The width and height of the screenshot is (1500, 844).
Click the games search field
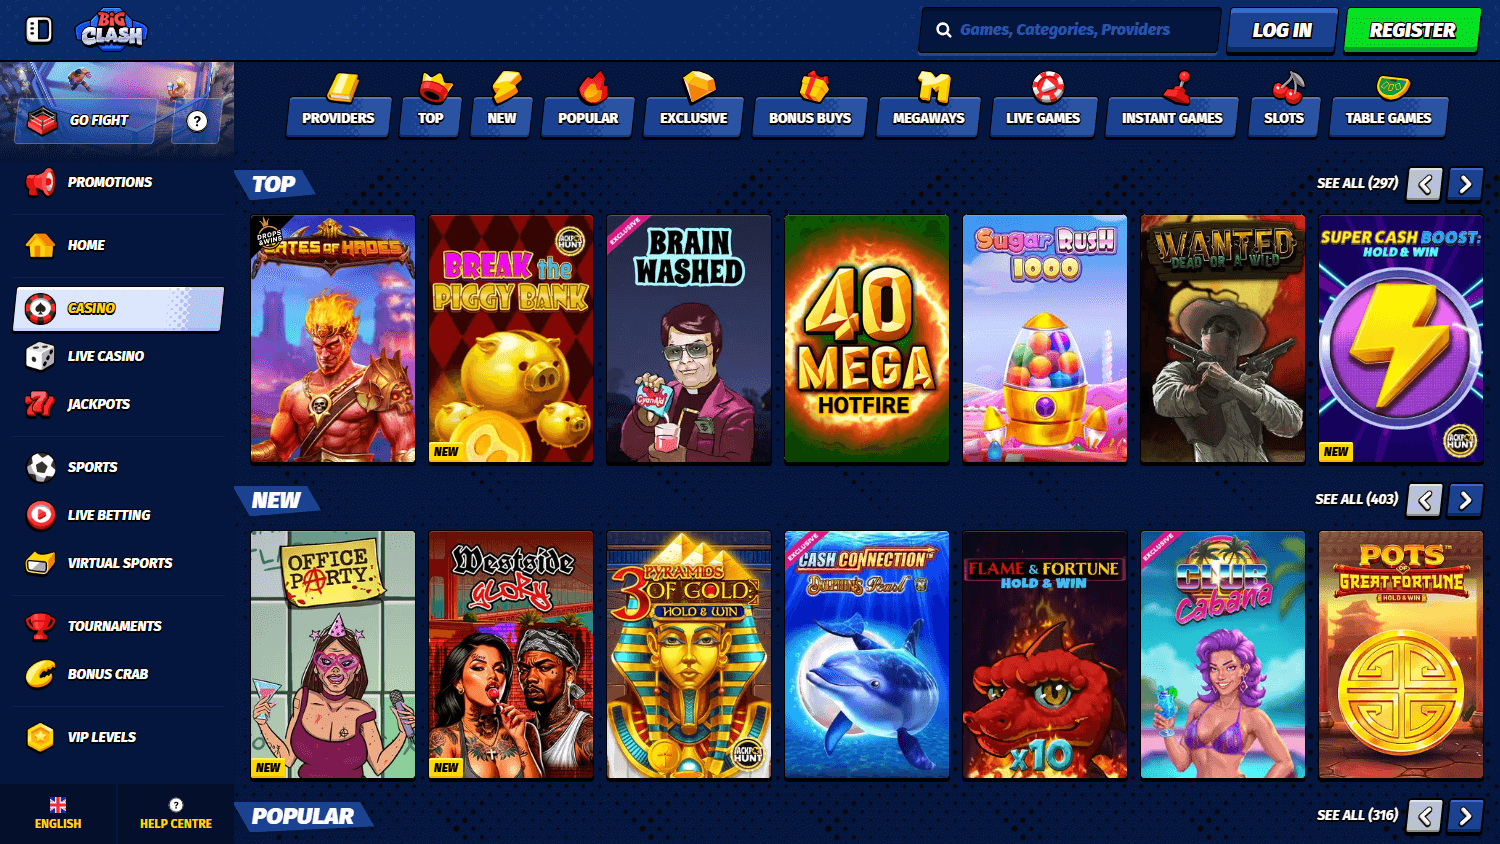(x=1068, y=30)
